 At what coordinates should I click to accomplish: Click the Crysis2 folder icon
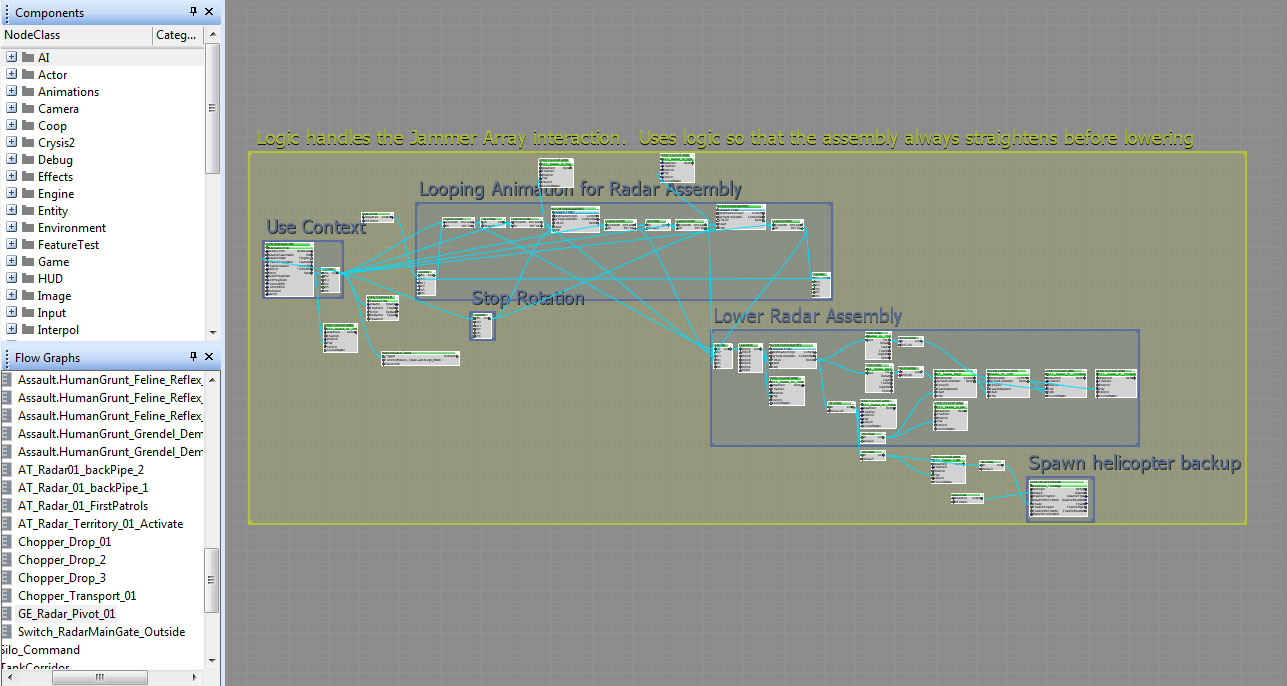pyautogui.click(x=28, y=143)
